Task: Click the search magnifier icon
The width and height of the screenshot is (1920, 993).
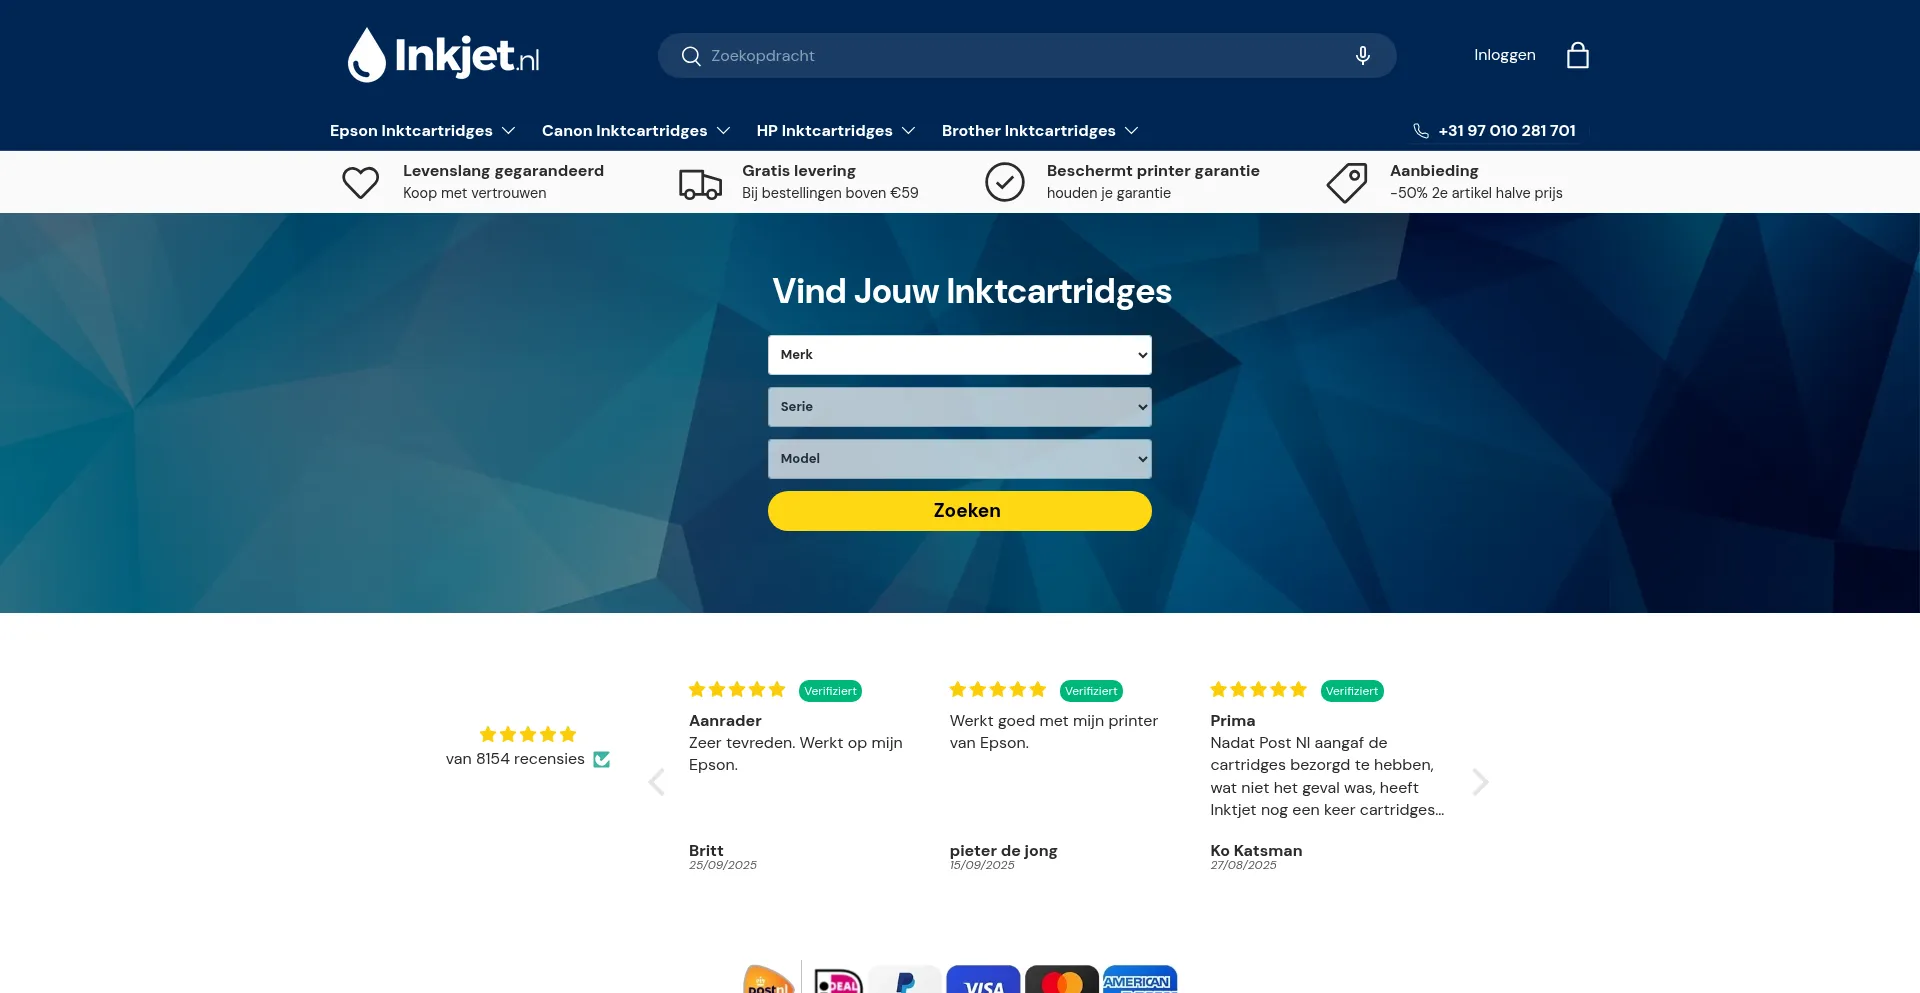Action: (x=690, y=56)
